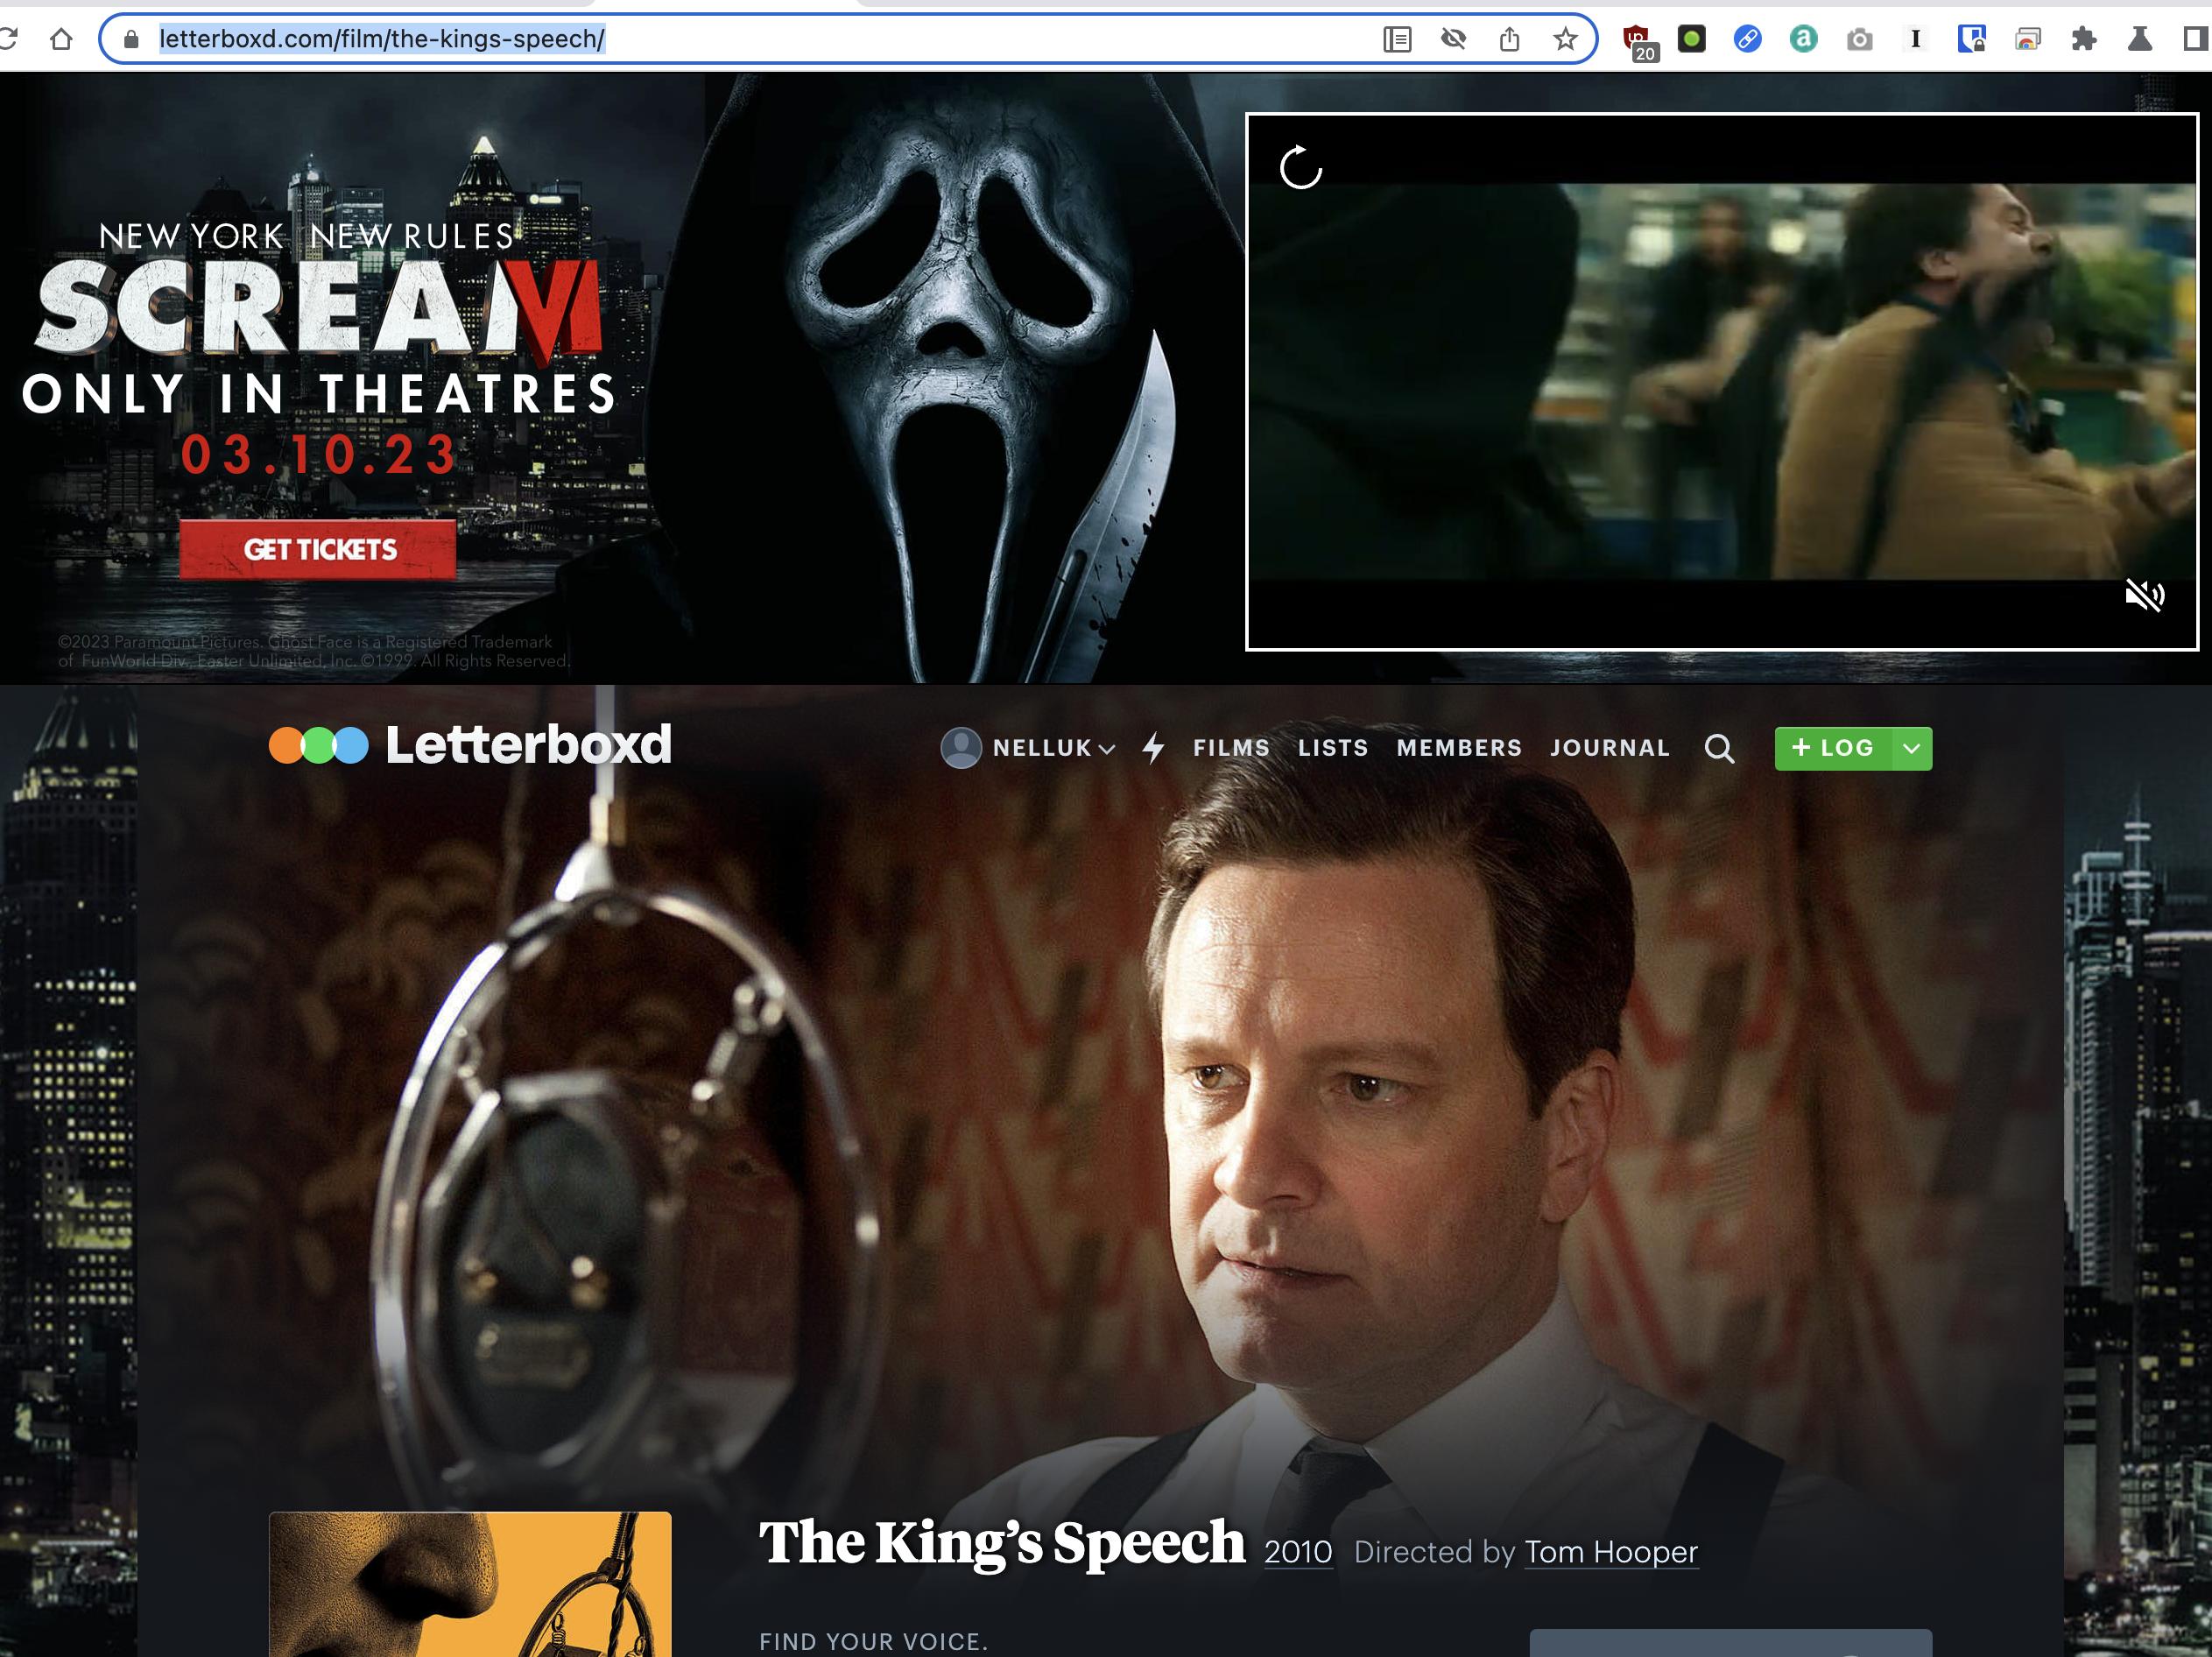Click the lightning bolt activity icon
The height and width of the screenshot is (1657, 2212).
pos(1155,748)
